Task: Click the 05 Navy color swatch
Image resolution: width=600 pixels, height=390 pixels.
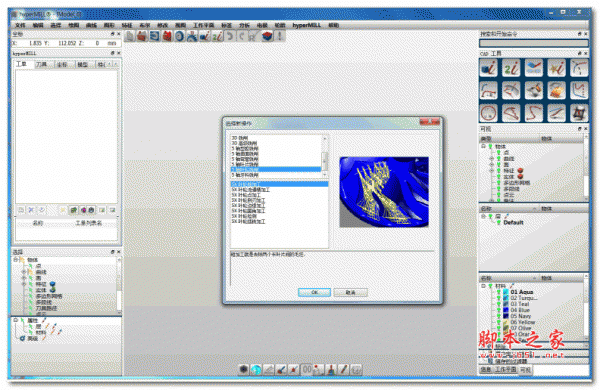Action: (506, 316)
